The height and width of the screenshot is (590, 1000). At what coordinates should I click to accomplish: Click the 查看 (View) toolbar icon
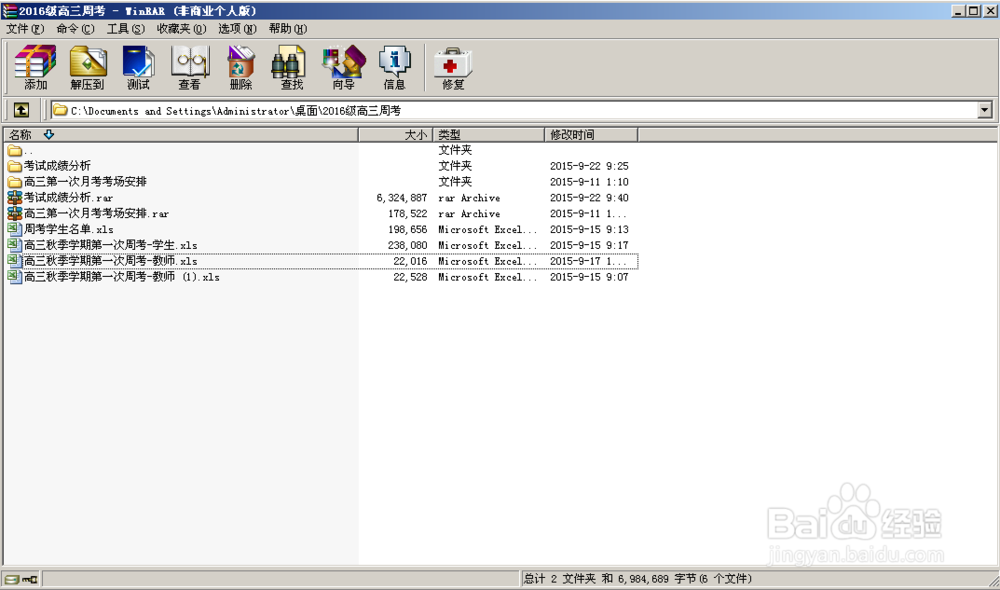pyautogui.click(x=189, y=67)
